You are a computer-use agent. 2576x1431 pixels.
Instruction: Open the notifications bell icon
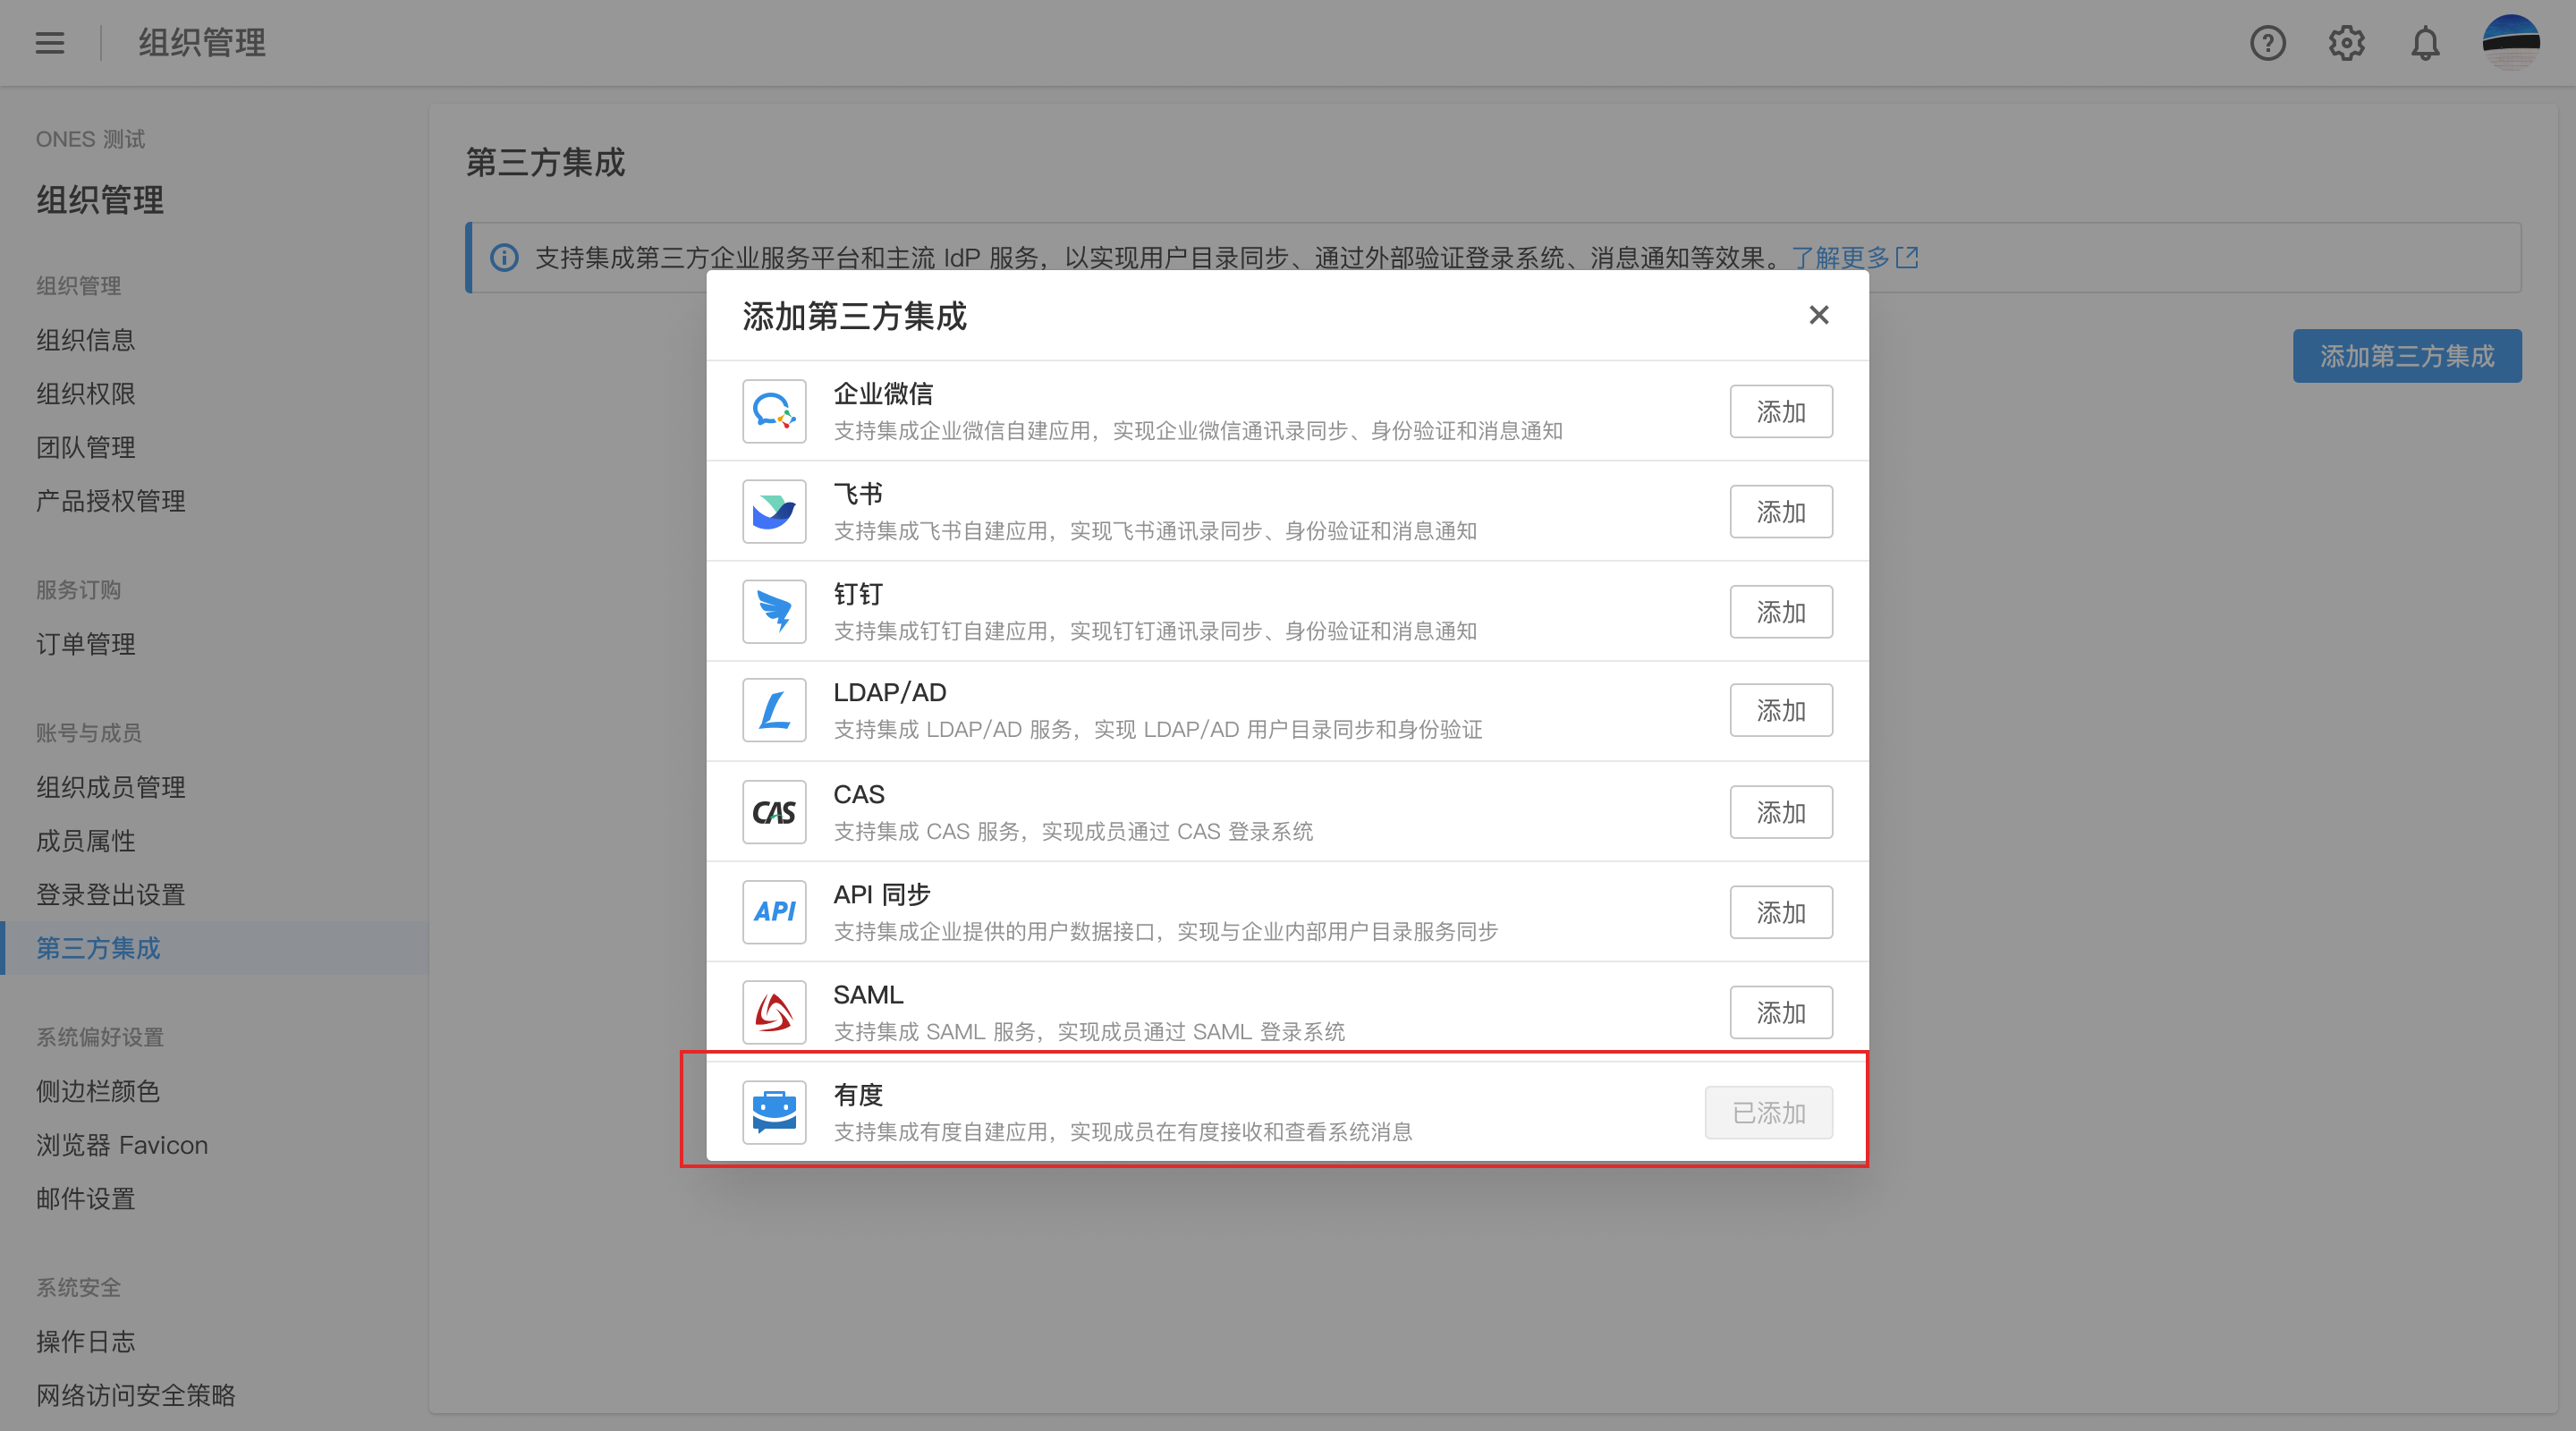(2425, 43)
